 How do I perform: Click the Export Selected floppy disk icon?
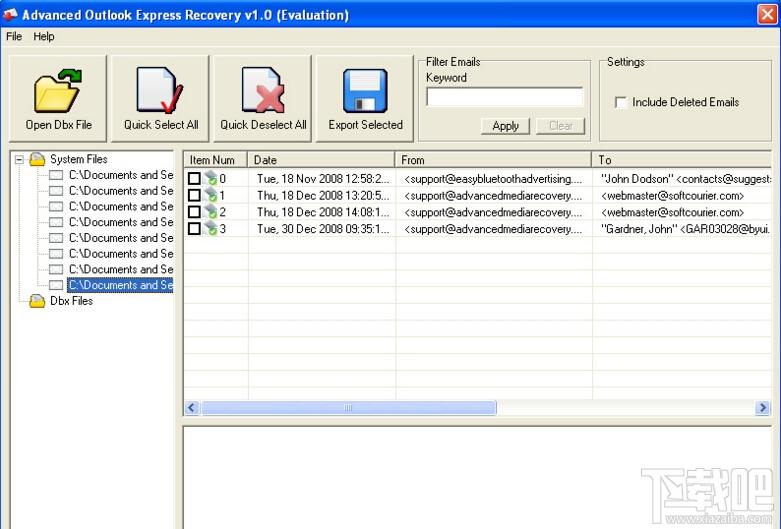click(365, 90)
